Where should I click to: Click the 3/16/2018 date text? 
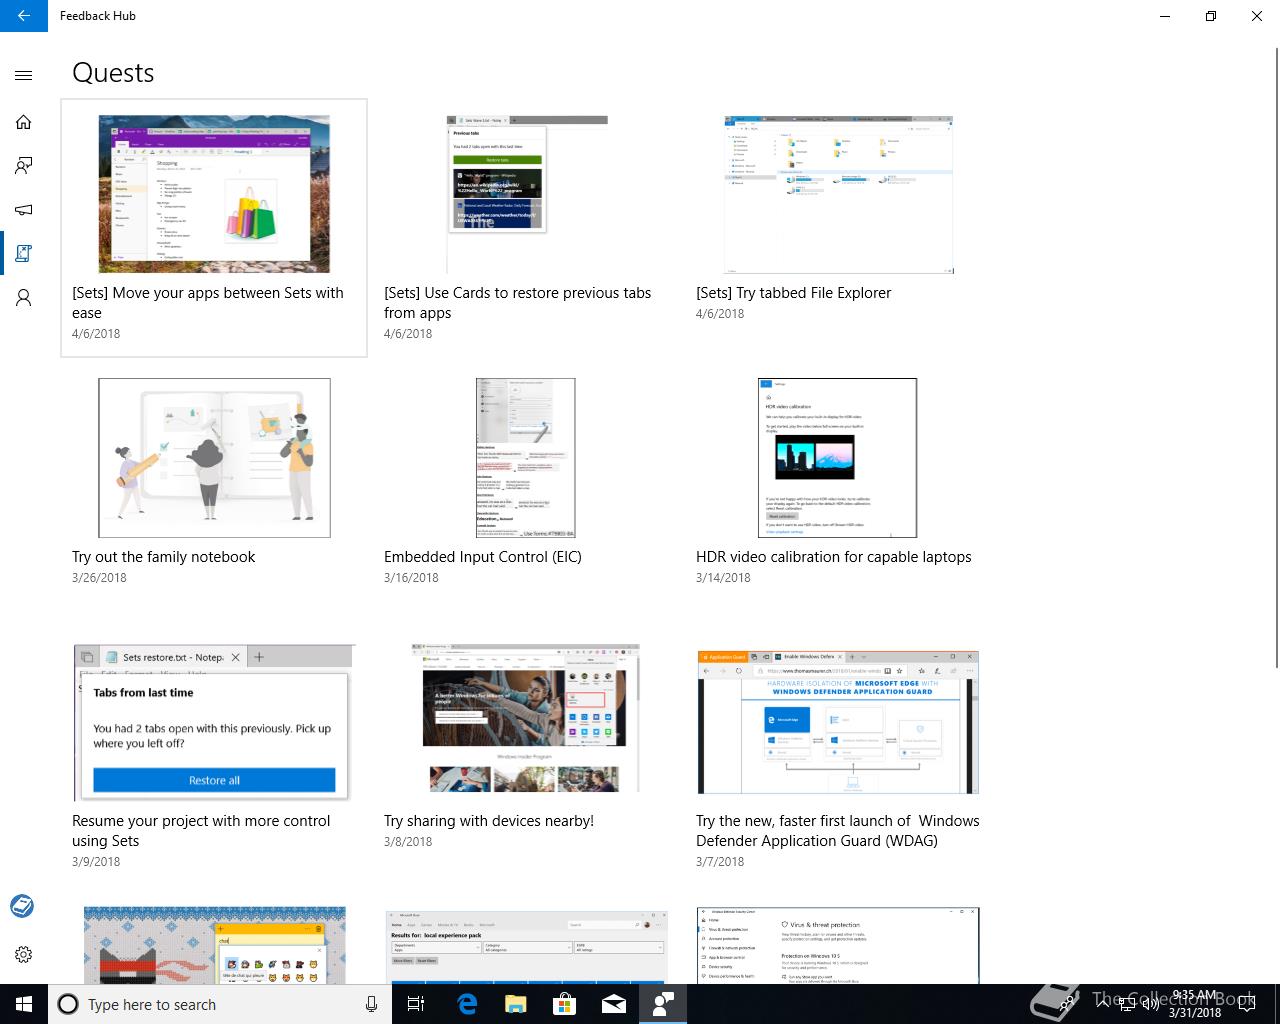click(x=411, y=578)
